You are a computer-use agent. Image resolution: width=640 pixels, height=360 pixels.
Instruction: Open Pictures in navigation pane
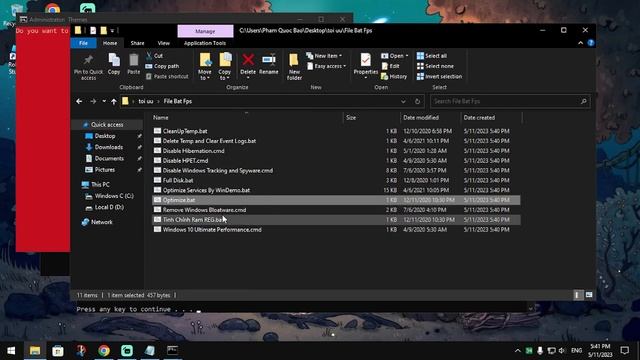[x=104, y=169]
